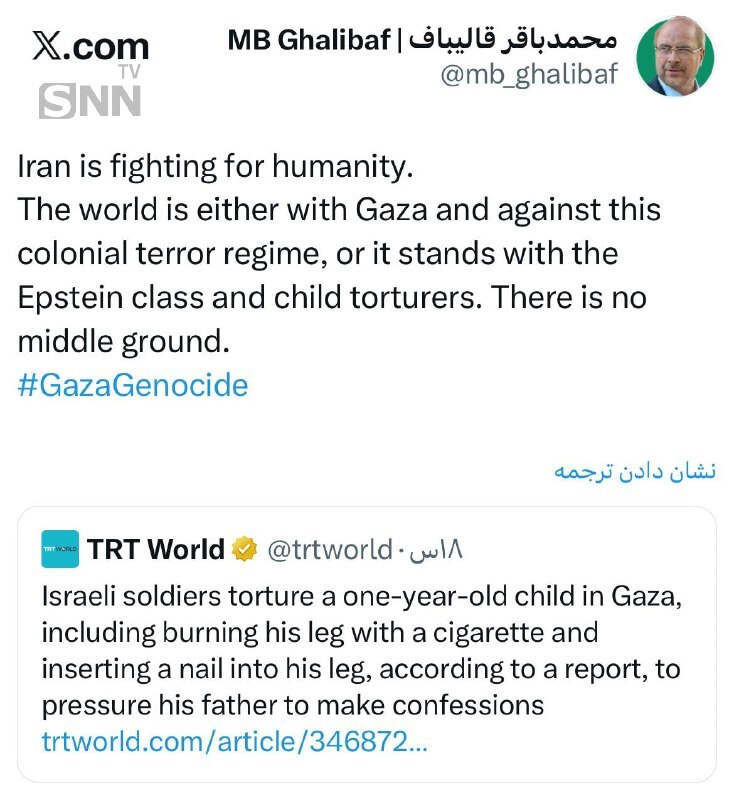Click the SNN watermark logo
The width and height of the screenshot is (734, 800).
pos(90,100)
